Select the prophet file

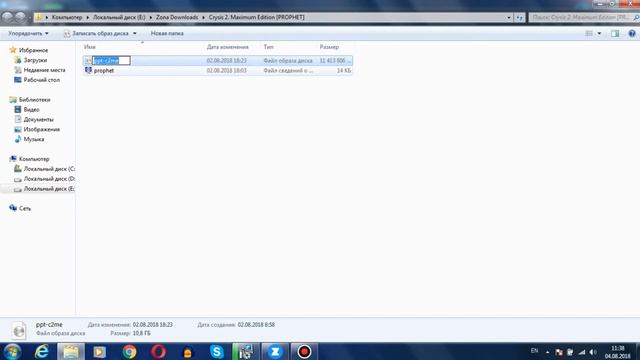tap(218, 71)
